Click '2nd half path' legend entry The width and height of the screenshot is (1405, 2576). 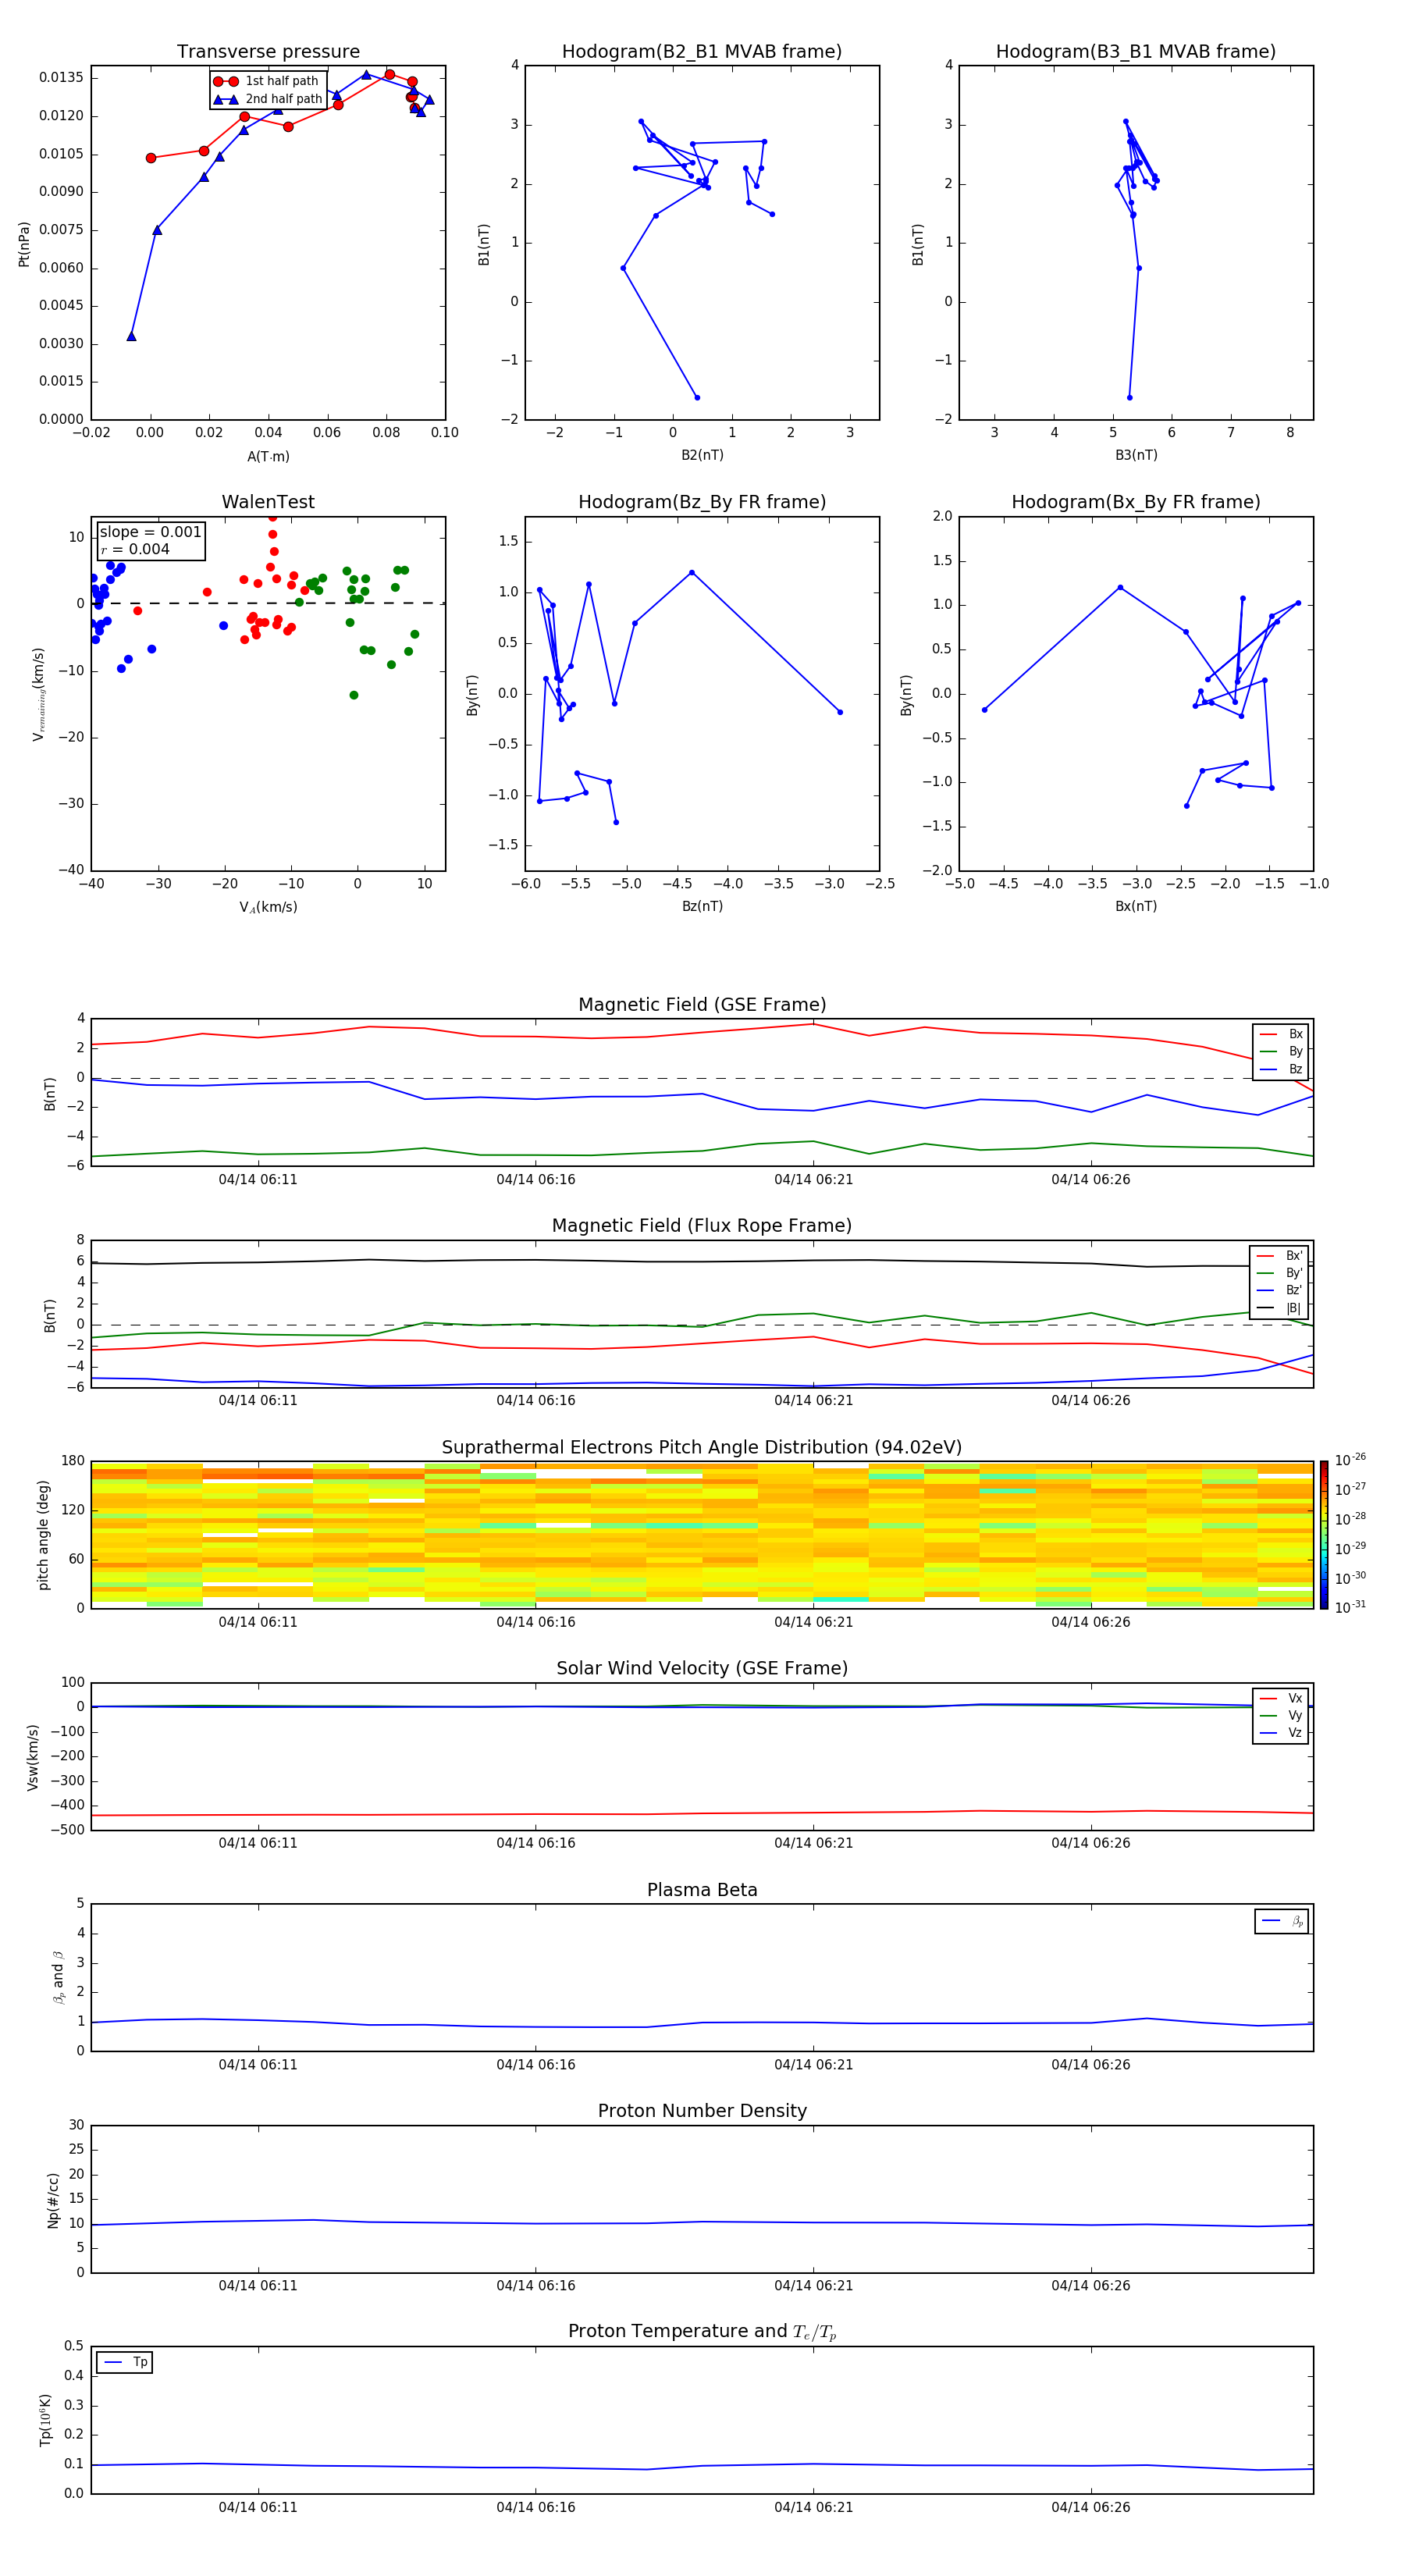point(268,99)
